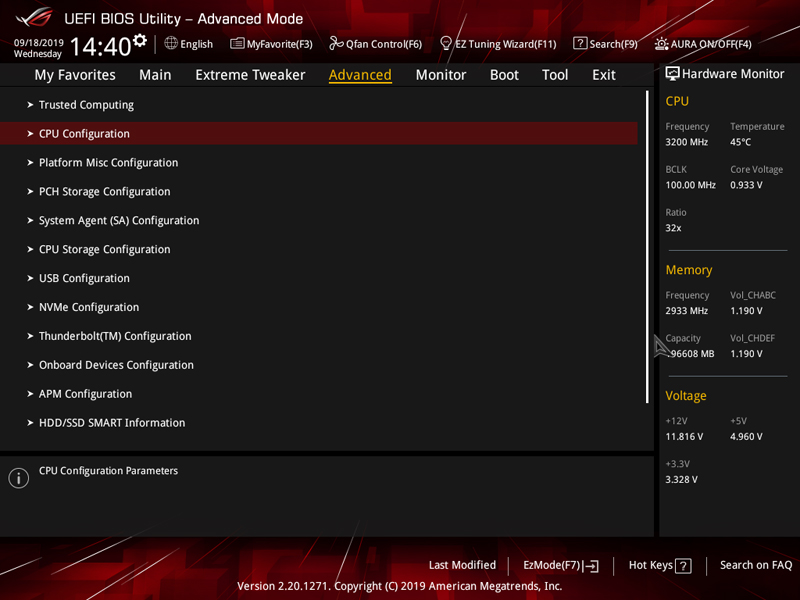Open Search on FAQ

pyautogui.click(x=756, y=565)
